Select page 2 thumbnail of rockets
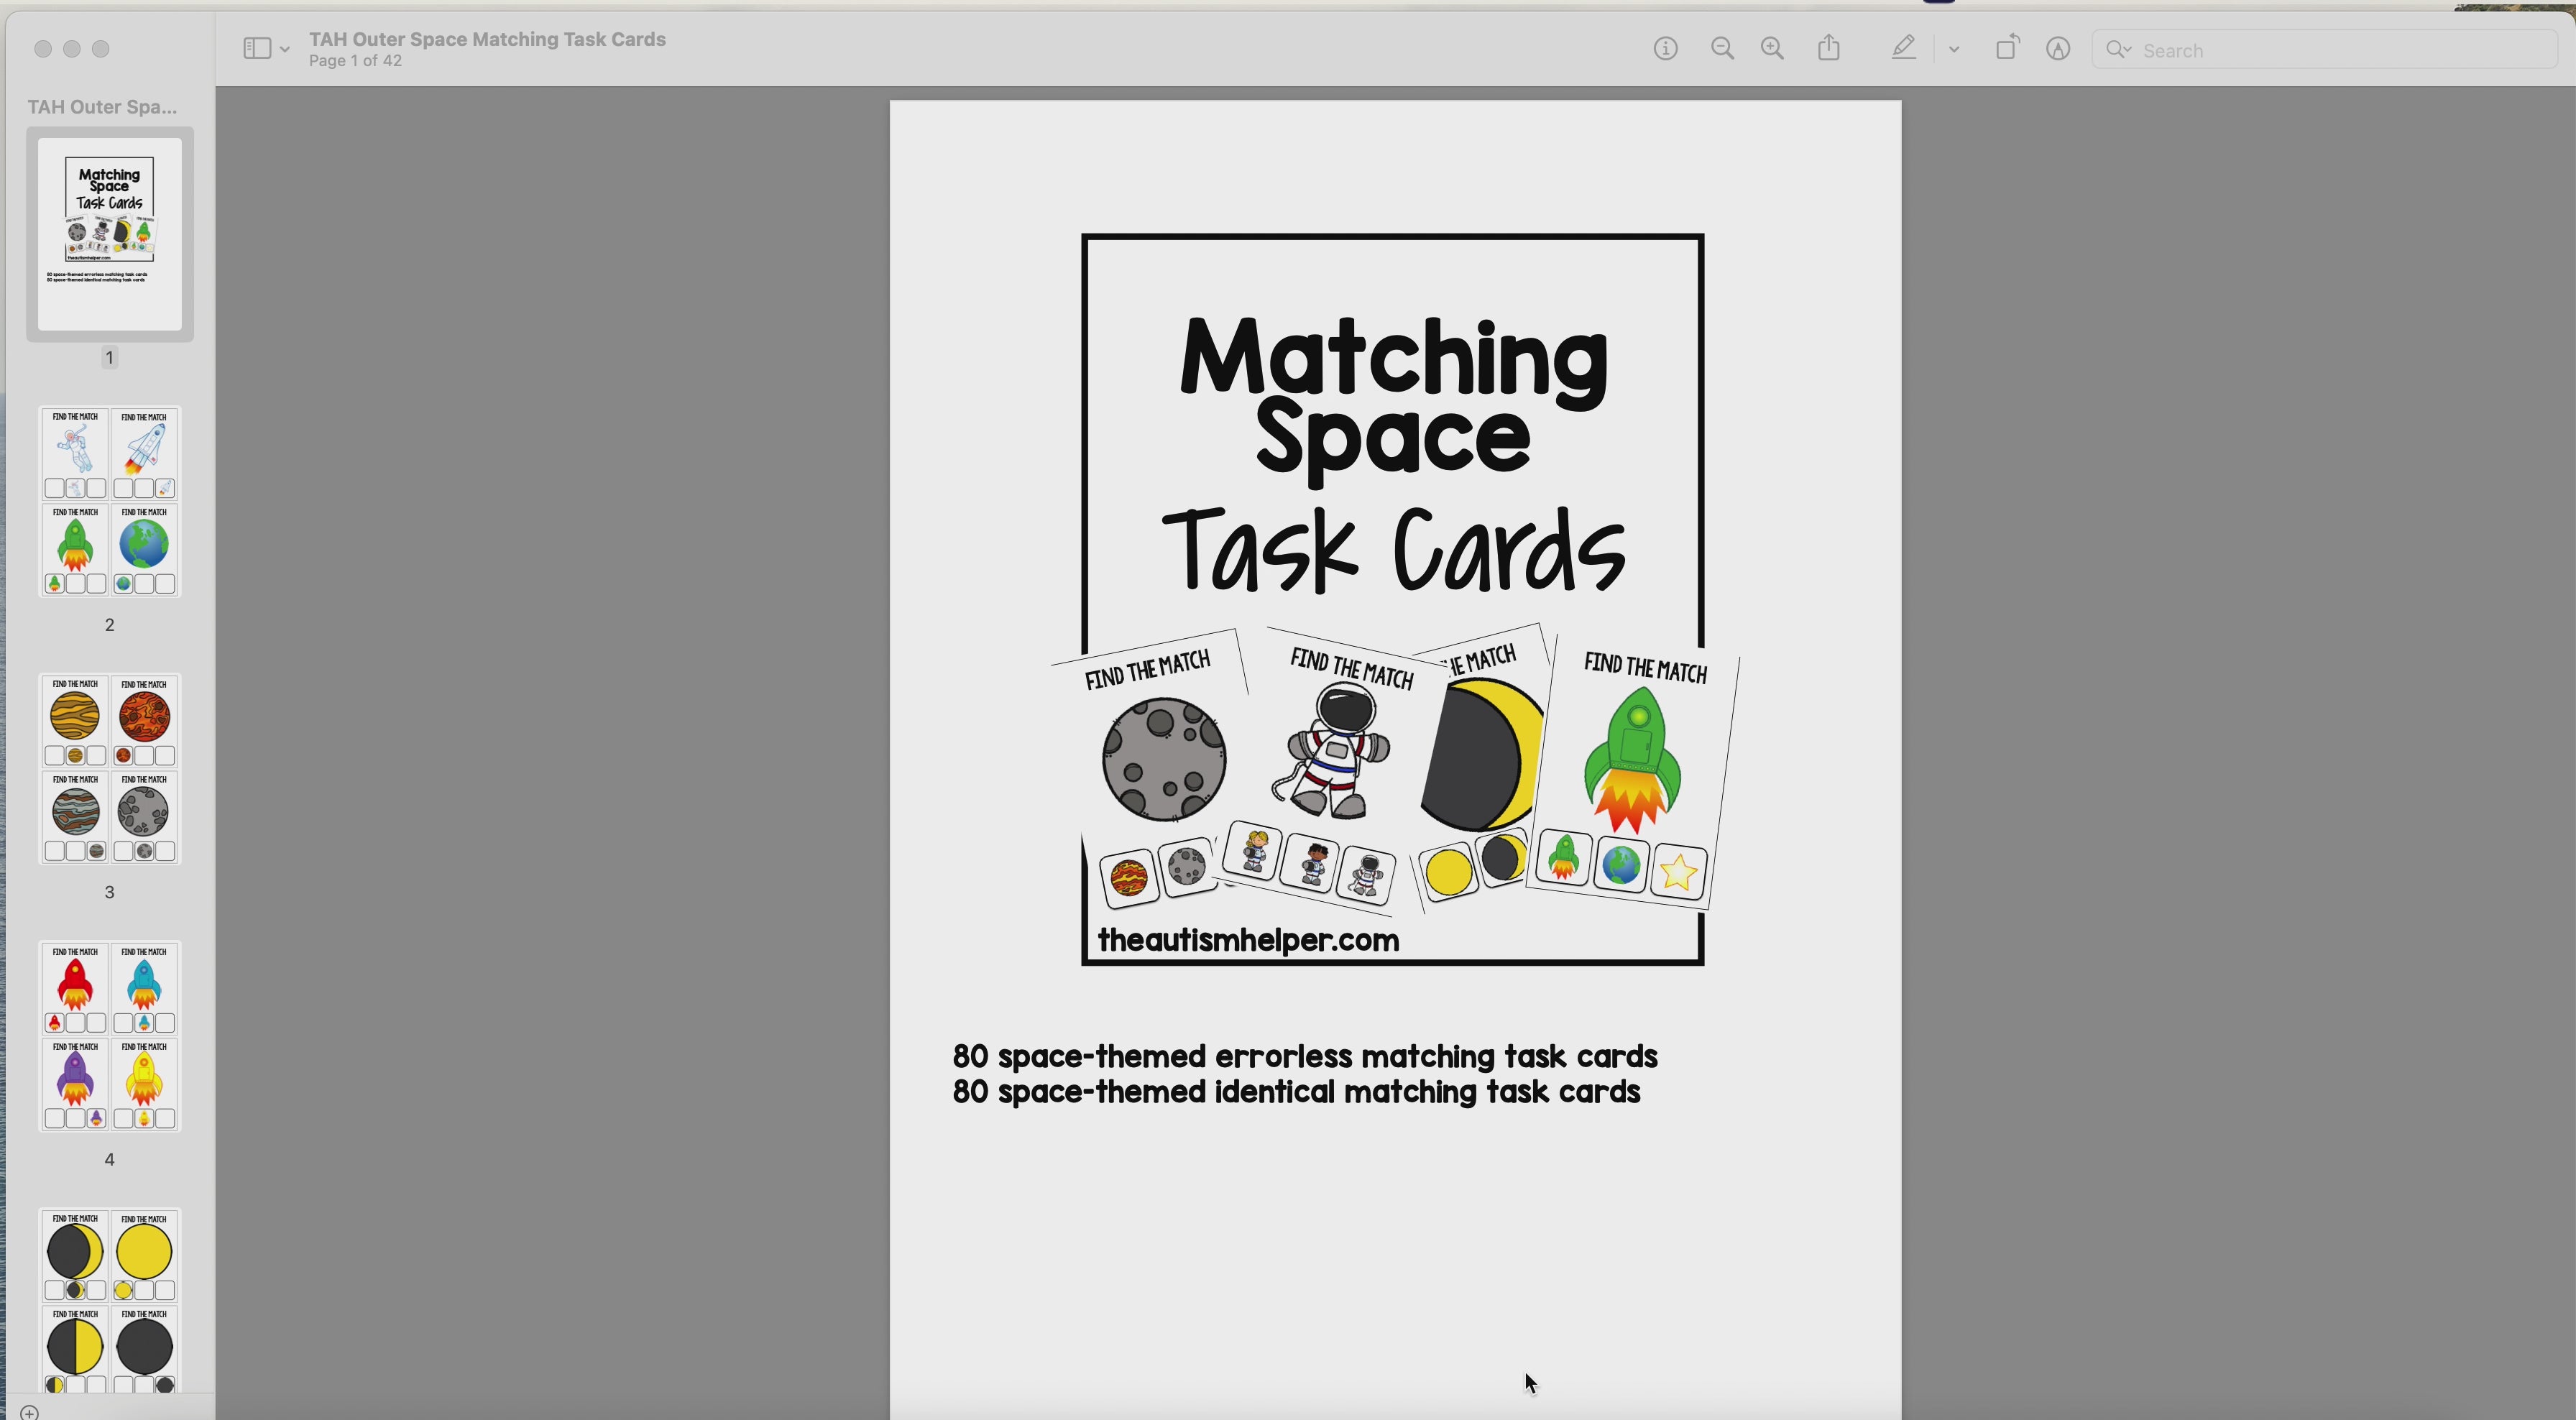The image size is (2576, 1420). (109, 501)
